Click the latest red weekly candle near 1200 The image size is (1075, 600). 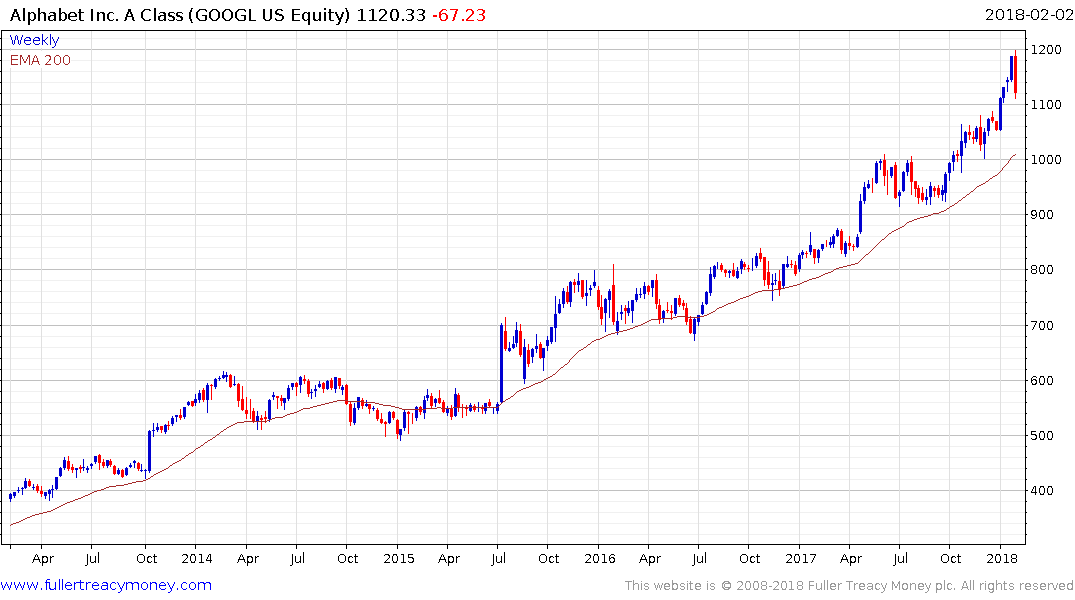(x=1015, y=74)
